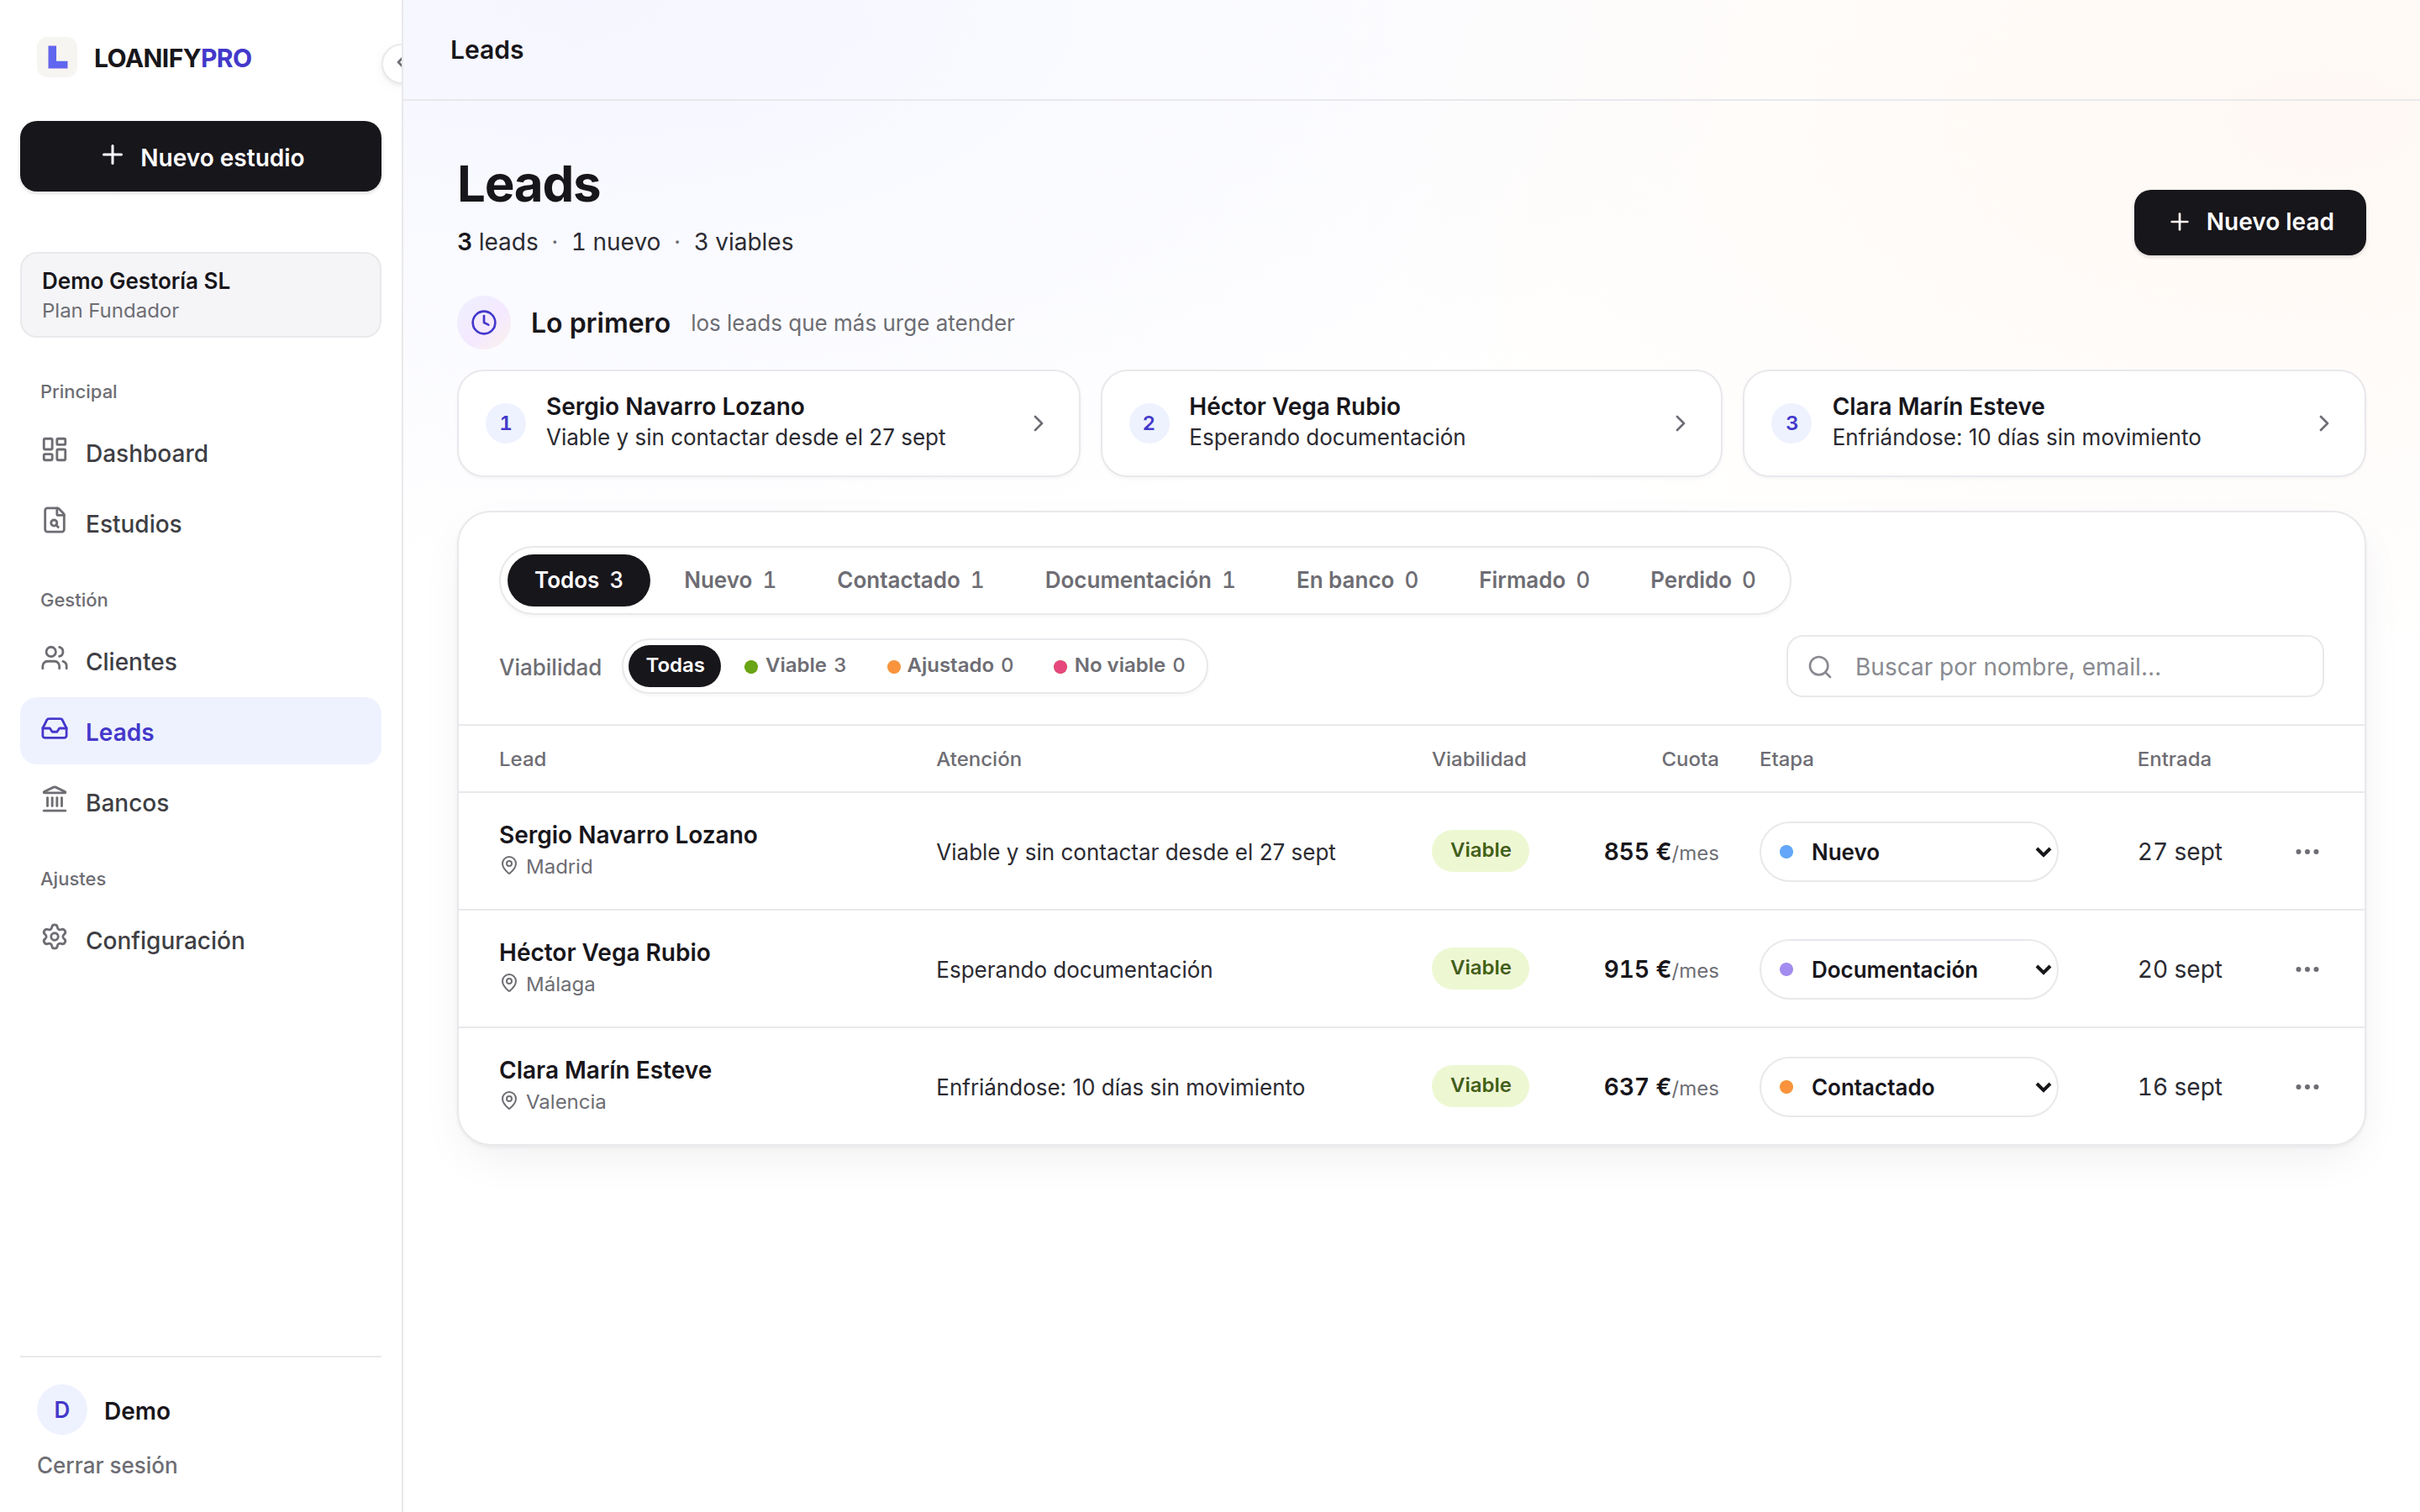Open the Etapa dropdown showing Contactado

coord(1908,1087)
